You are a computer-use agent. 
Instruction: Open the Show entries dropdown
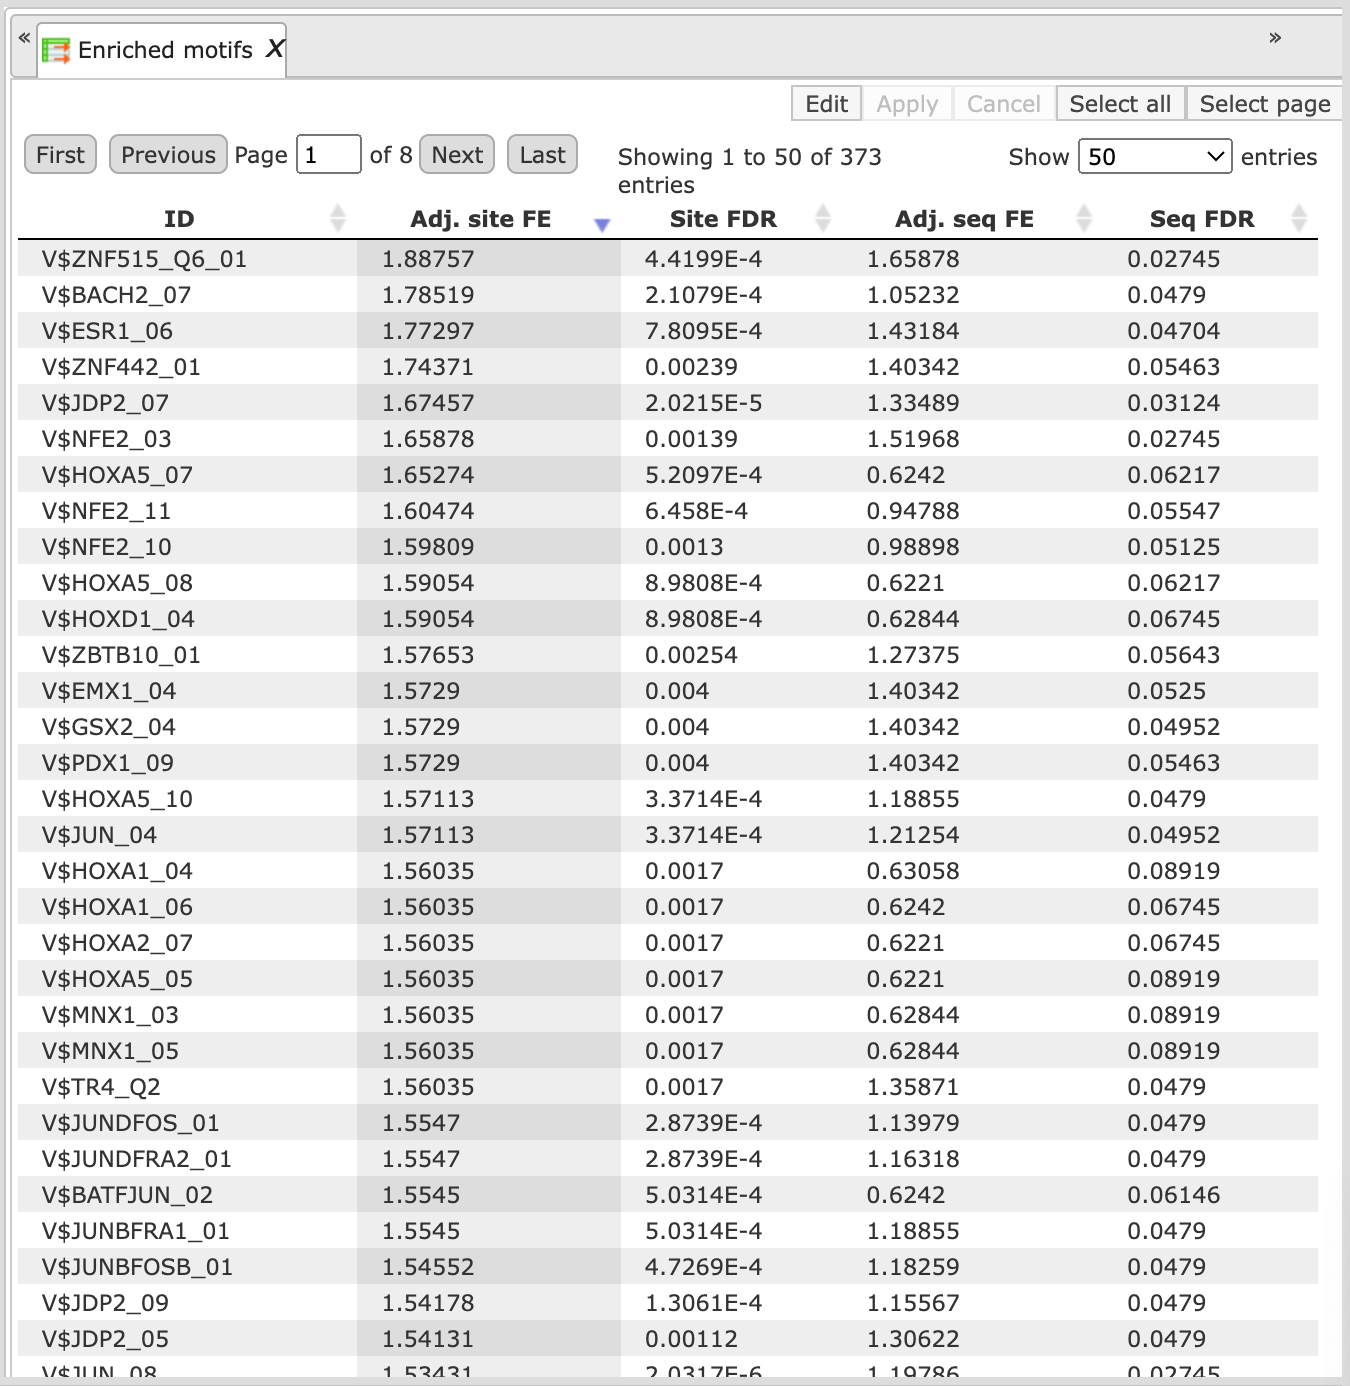pyautogui.click(x=1155, y=156)
